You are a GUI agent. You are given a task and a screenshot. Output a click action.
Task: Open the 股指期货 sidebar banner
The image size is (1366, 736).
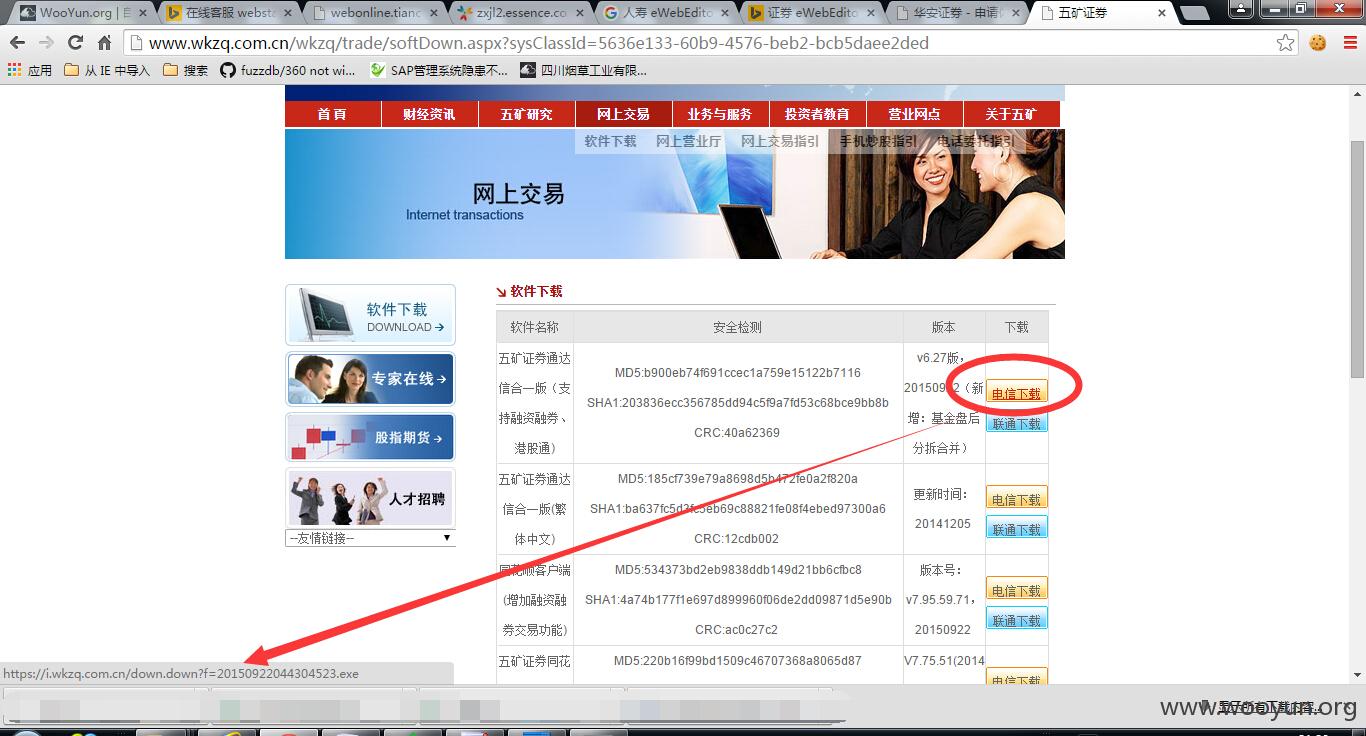(x=370, y=437)
